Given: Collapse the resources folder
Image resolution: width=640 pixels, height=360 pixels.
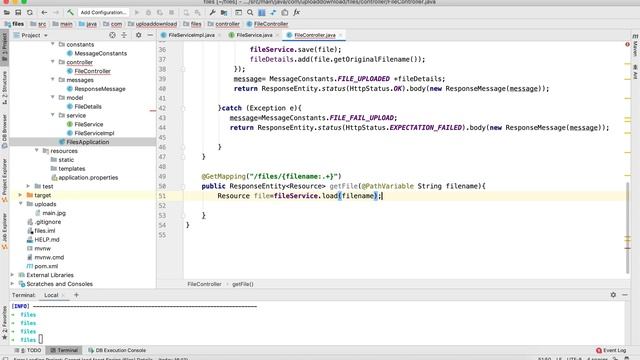Looking at the screenshot, I should click(x=37, y=151).
